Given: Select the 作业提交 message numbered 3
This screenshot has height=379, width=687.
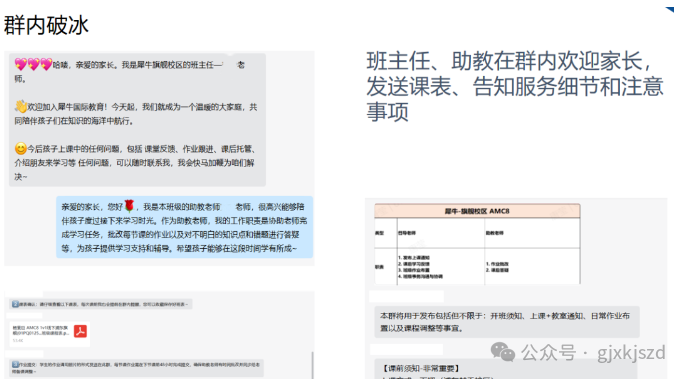Looking at the screenshot, I should pyautogui.click(x=136, y=368).
